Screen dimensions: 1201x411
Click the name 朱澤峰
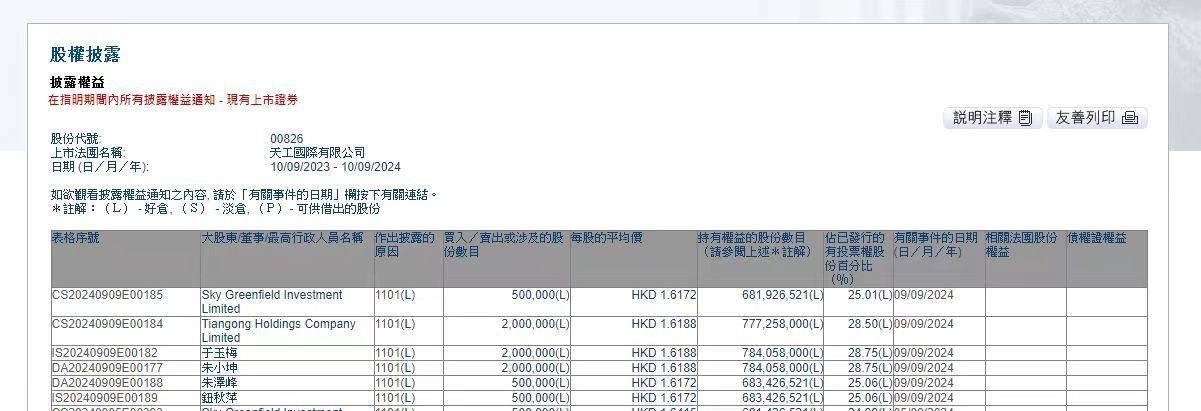(219, 383)
